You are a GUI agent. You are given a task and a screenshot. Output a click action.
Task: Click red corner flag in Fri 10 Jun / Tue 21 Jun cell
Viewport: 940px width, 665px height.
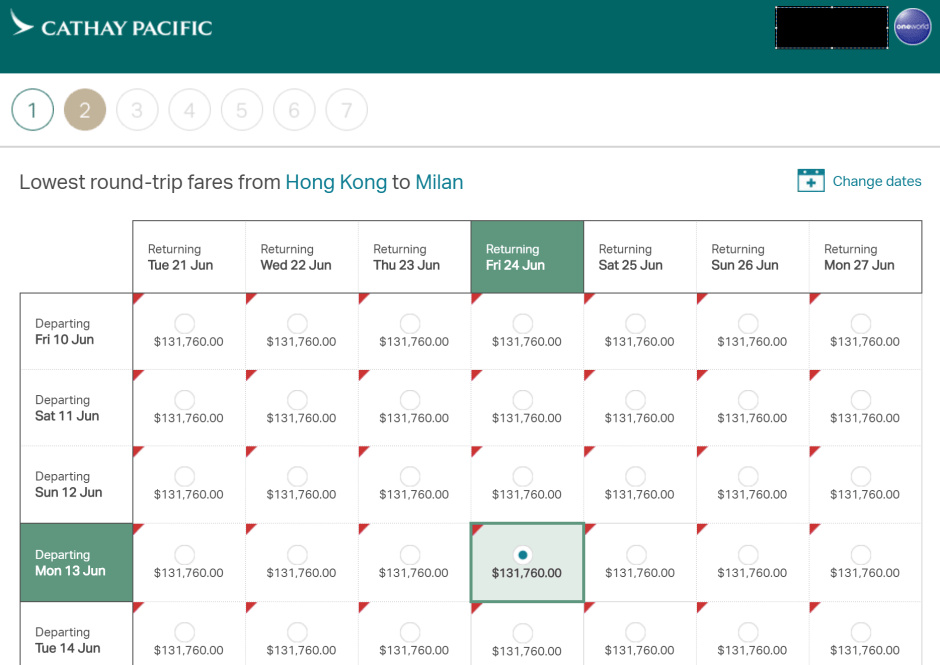138,298
